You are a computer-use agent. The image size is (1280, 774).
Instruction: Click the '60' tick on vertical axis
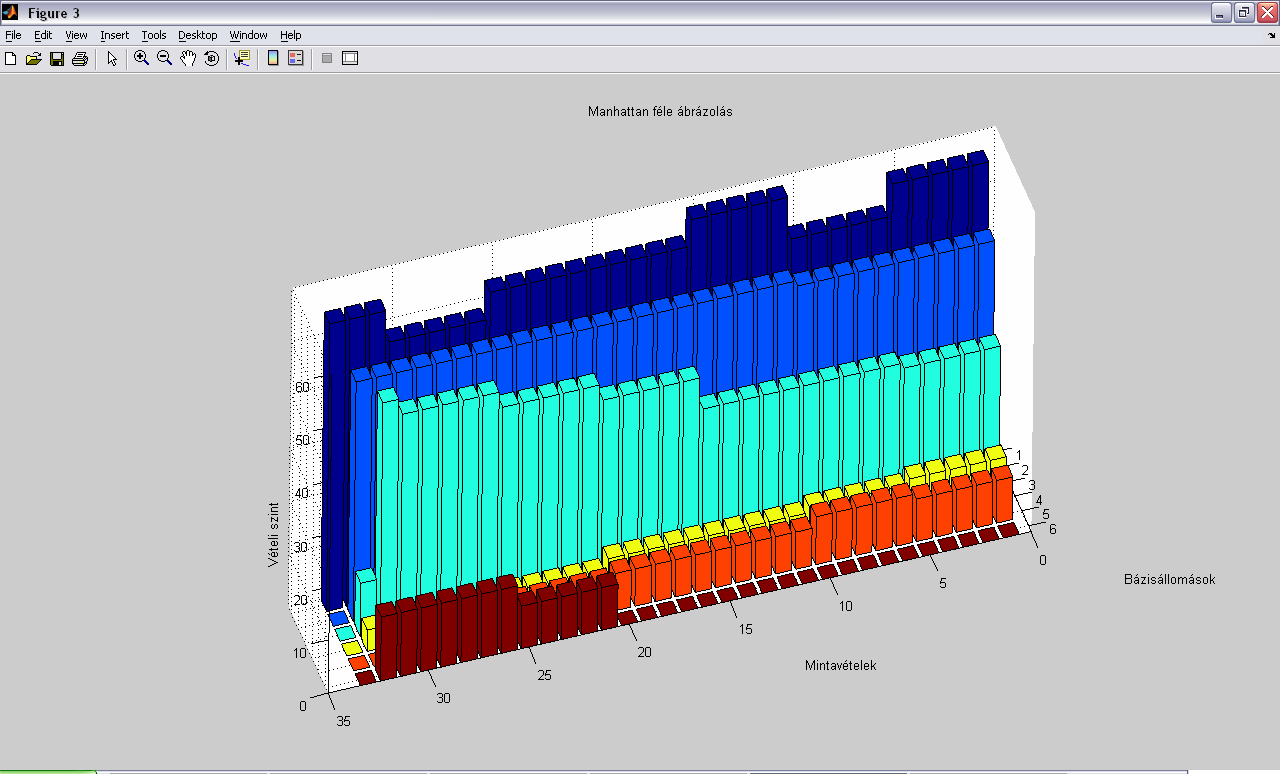[303, 387]
